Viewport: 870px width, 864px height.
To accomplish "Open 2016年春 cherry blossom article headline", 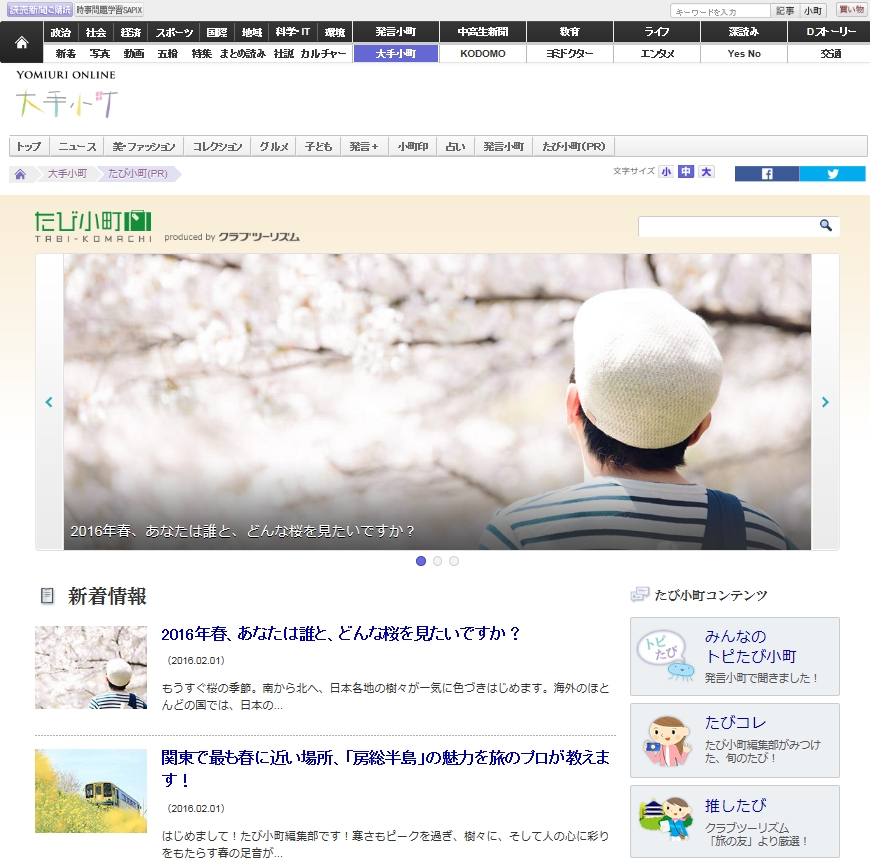I will point(341,634).
